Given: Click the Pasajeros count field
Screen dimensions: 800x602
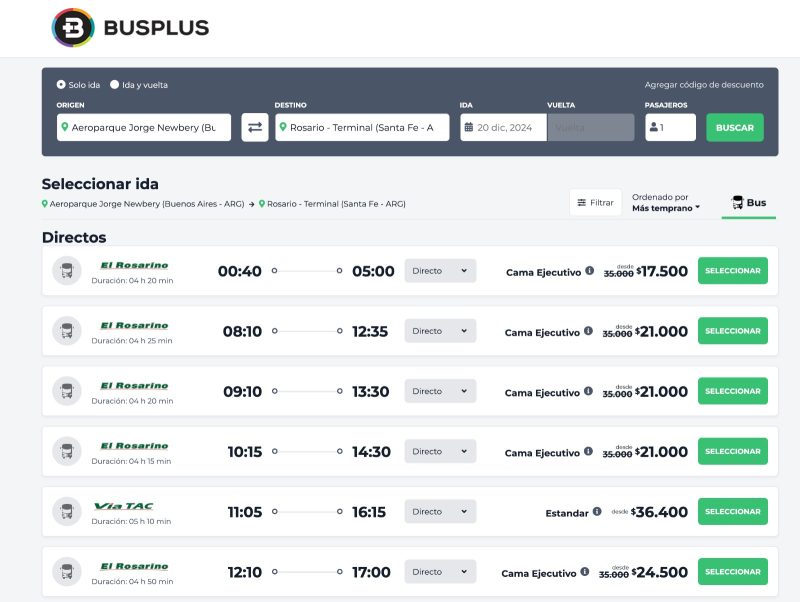Looking at the screenshot, I should click(x=670, y=127).
